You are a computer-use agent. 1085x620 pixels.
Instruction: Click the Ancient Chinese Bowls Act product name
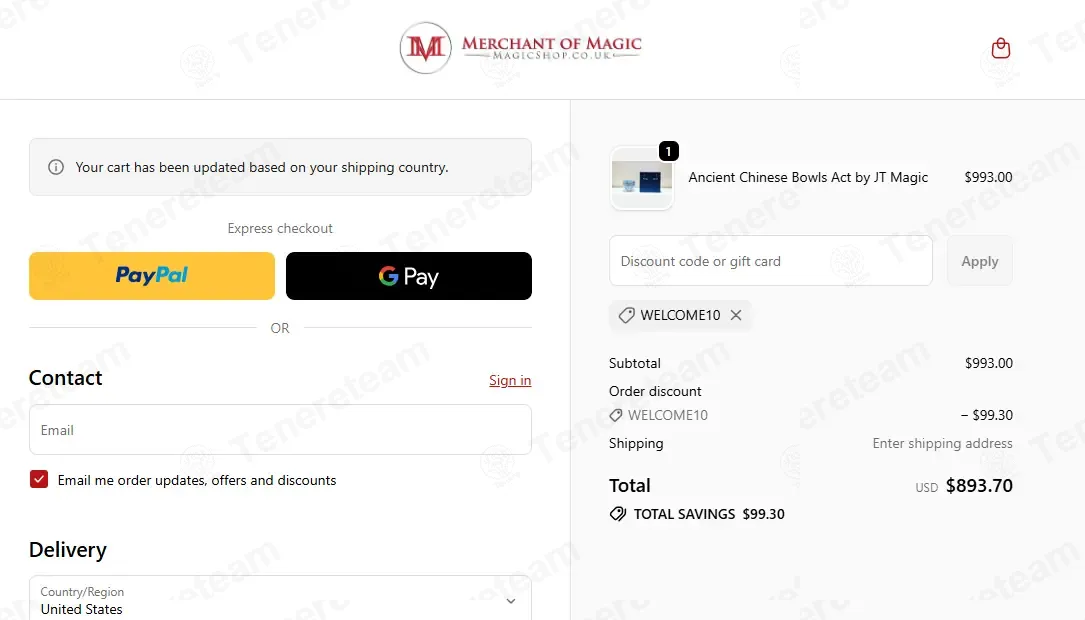(808, 177)
